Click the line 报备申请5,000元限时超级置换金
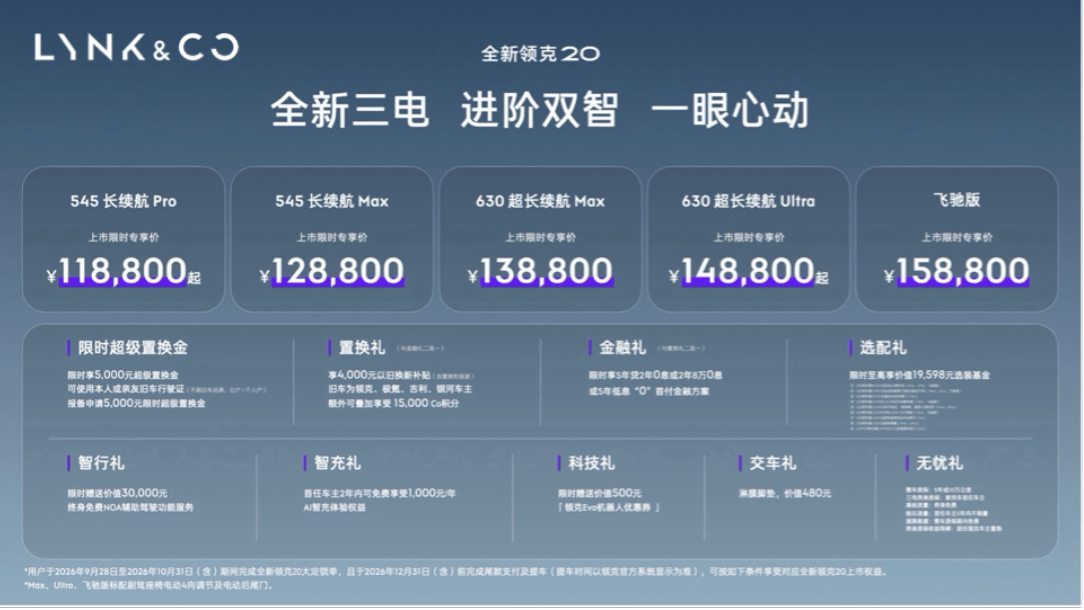 (136, 403)
